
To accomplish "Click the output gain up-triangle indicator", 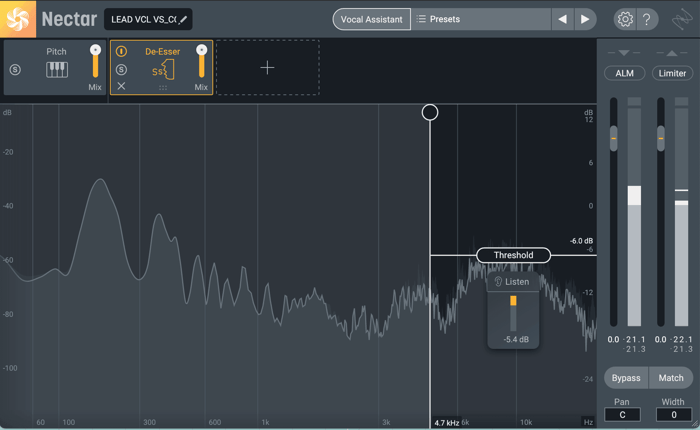I will pos(672,53).
